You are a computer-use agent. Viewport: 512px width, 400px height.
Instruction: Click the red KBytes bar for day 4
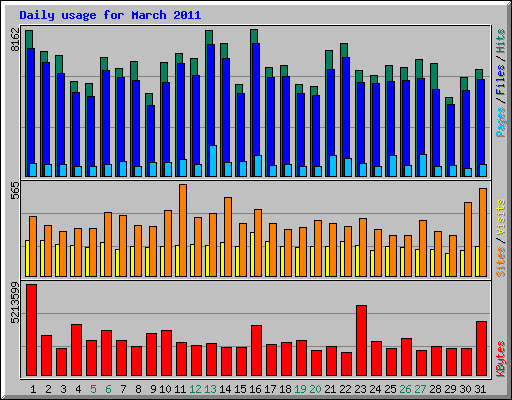pos(77,350)
